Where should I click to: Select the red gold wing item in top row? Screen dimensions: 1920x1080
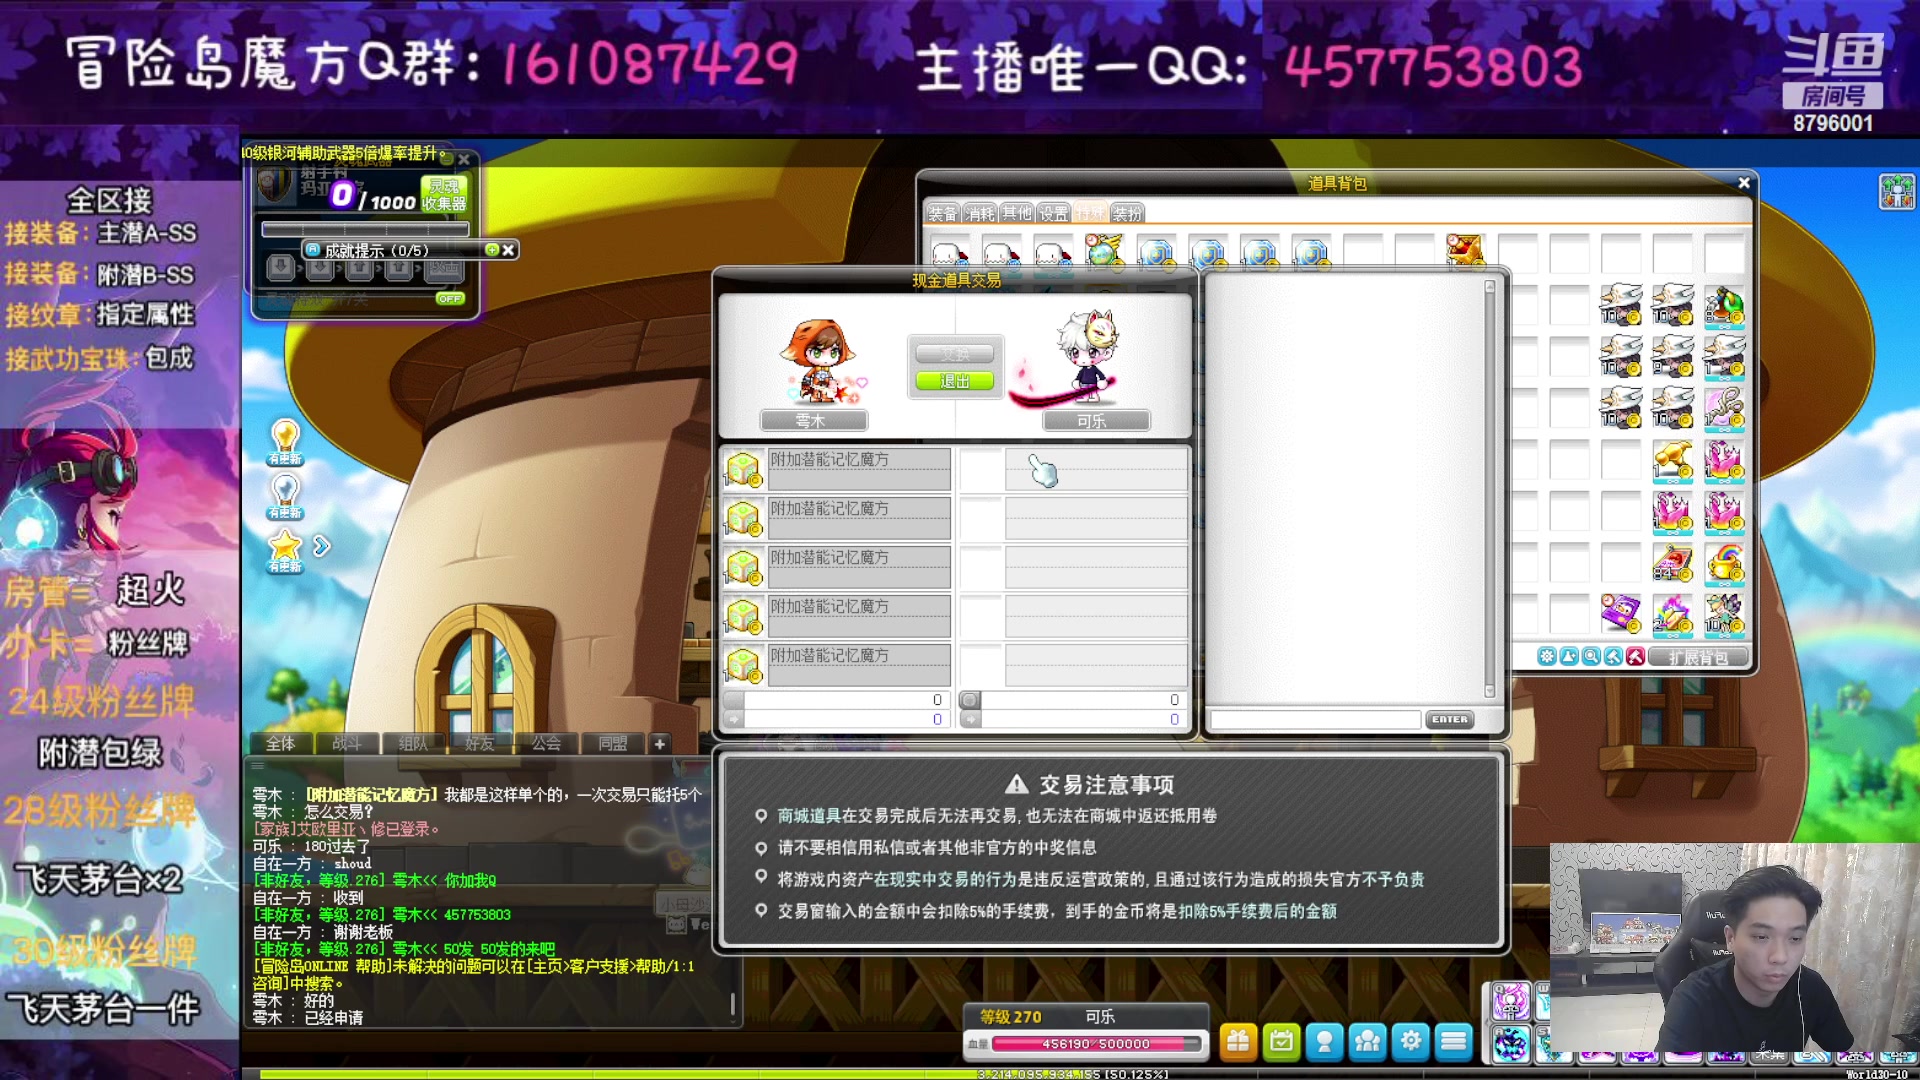(x=1465, y=252)
